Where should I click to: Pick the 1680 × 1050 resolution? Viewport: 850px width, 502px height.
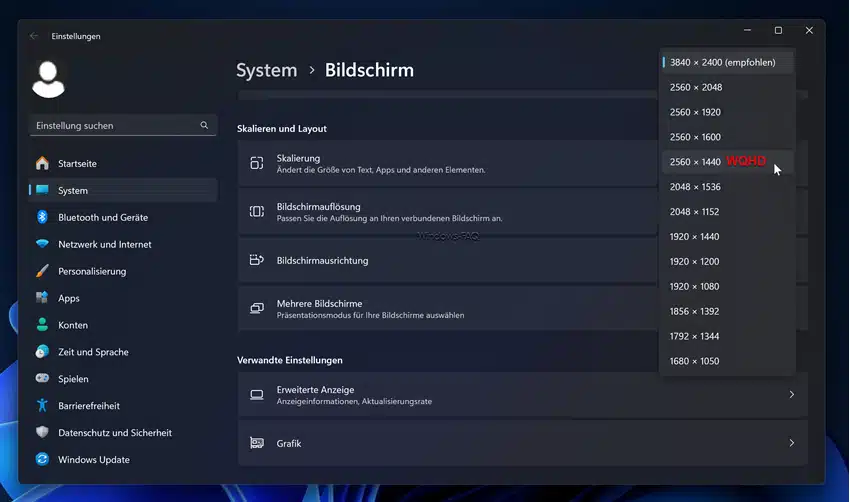727,362
